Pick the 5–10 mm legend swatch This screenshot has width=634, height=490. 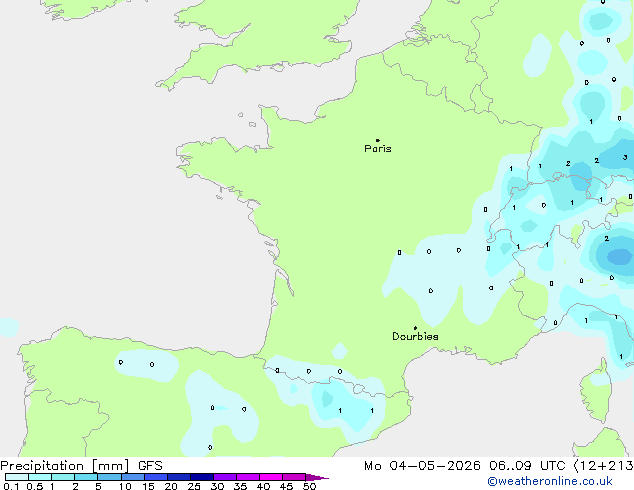tap(109, 477)
